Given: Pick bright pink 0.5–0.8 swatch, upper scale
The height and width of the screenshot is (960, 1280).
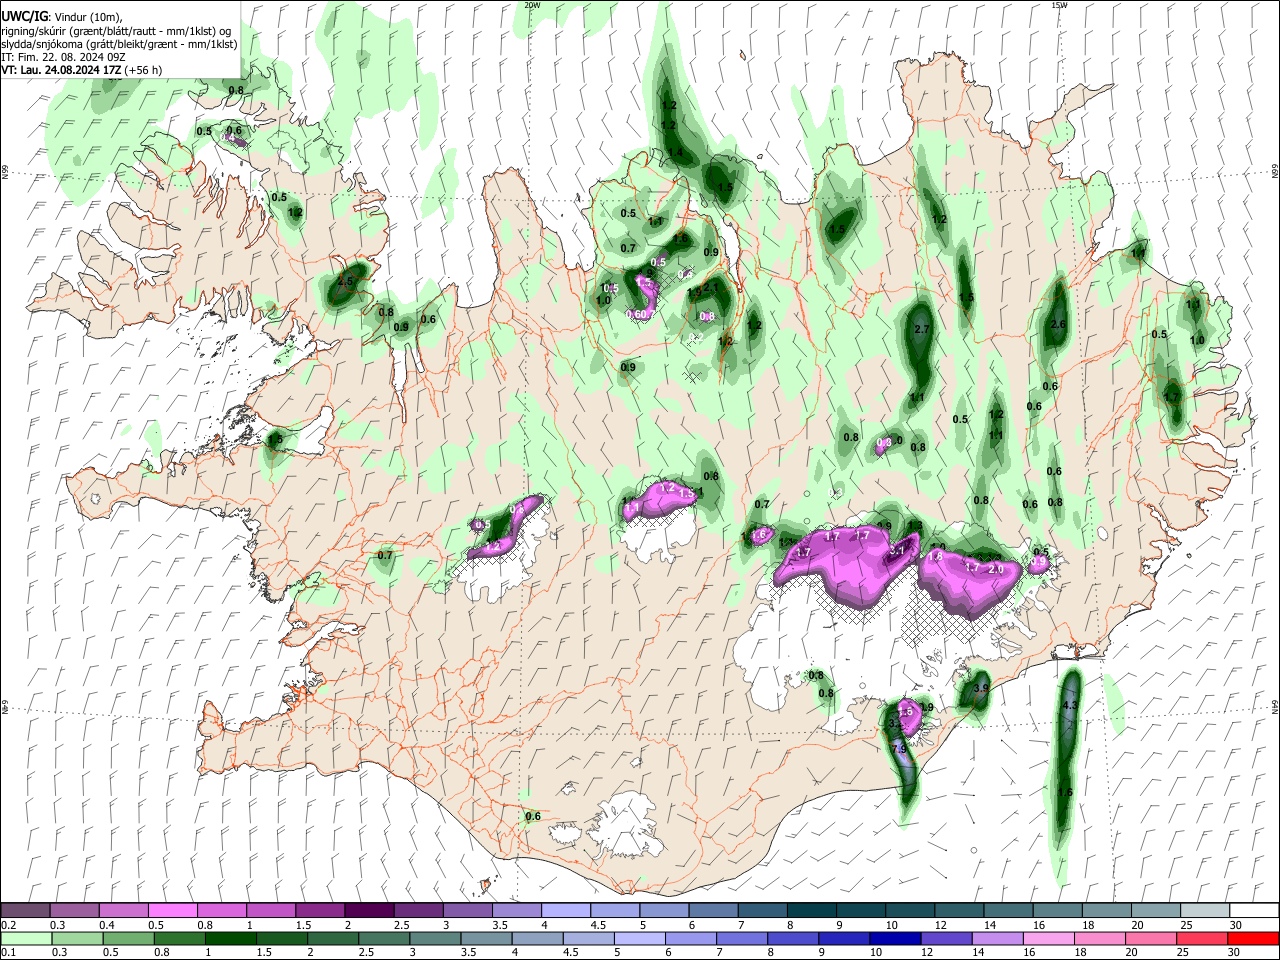Looking at the screenshot, I should tap(172, 910).
